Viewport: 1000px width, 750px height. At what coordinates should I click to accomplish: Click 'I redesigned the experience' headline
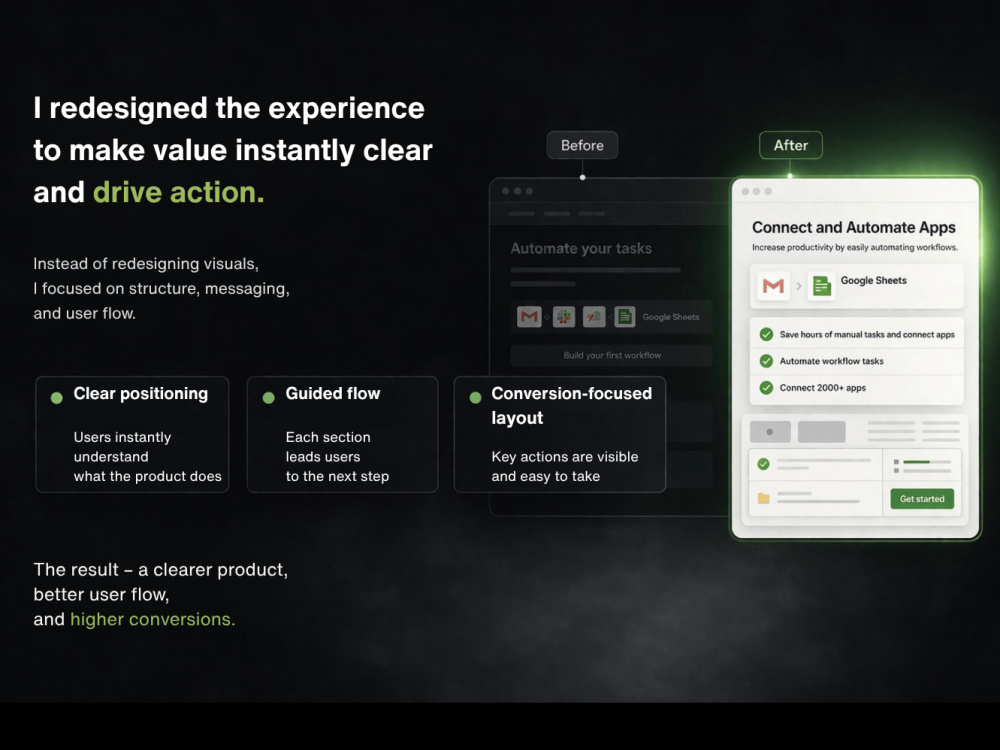click(229, 108)
